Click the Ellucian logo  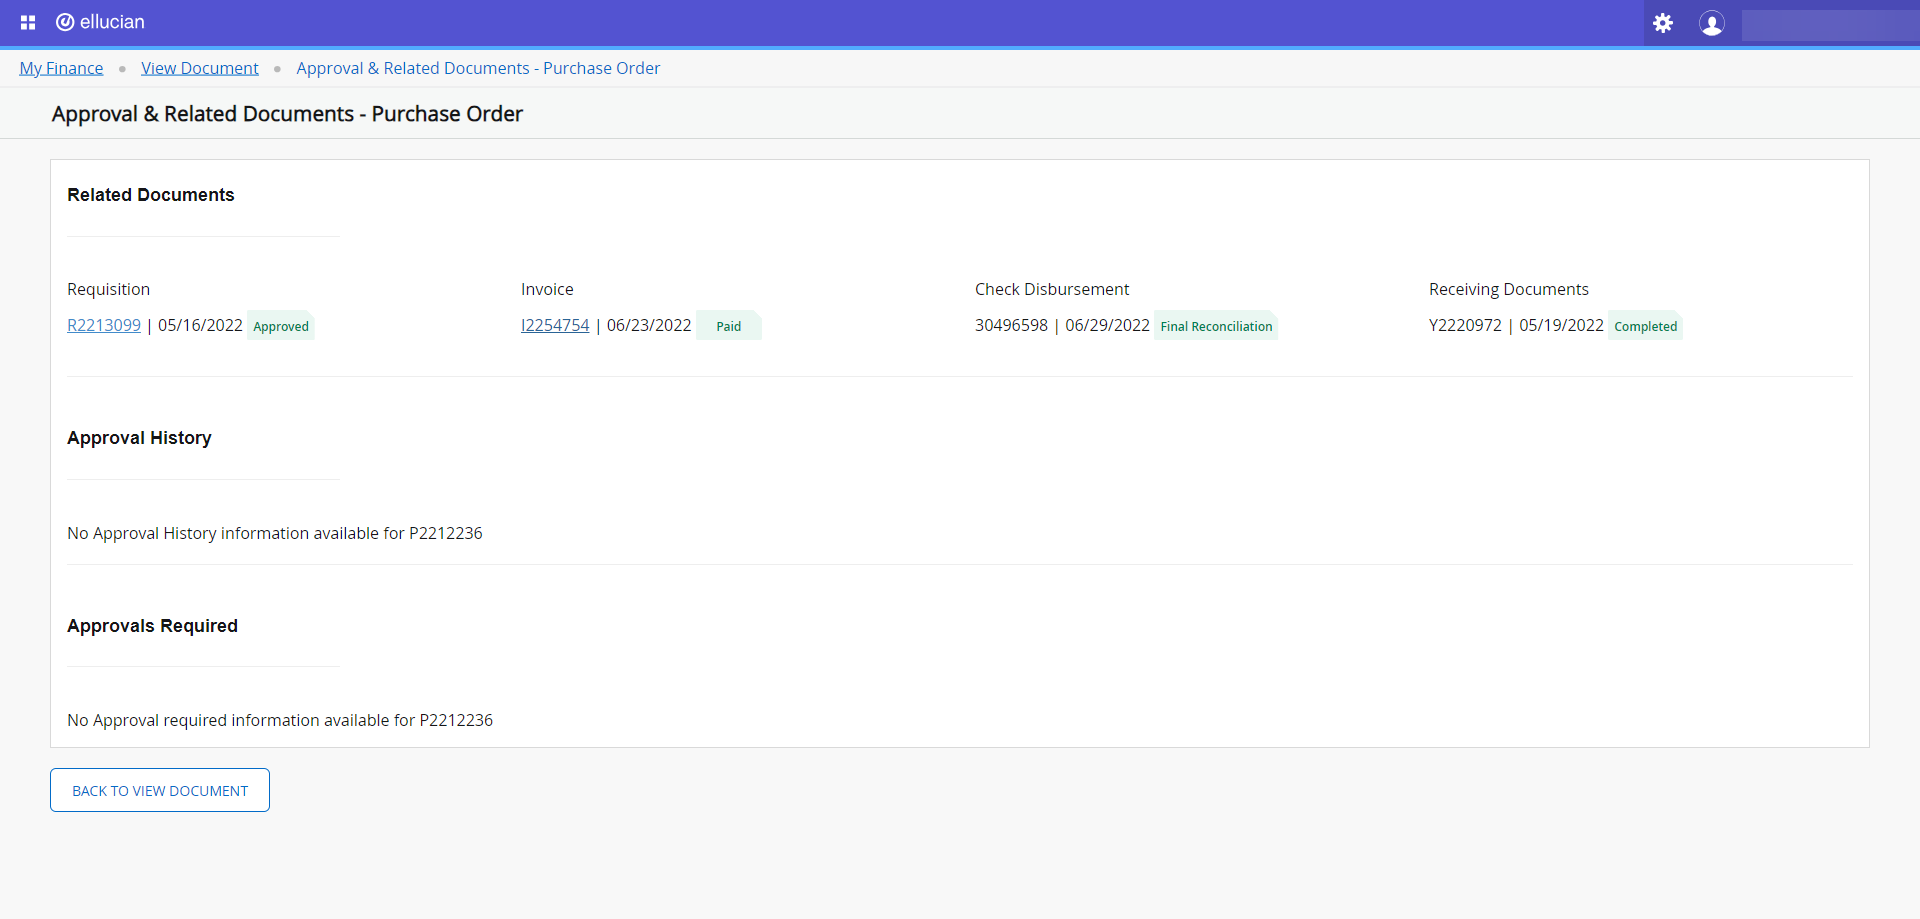click(x=101, y=22)
